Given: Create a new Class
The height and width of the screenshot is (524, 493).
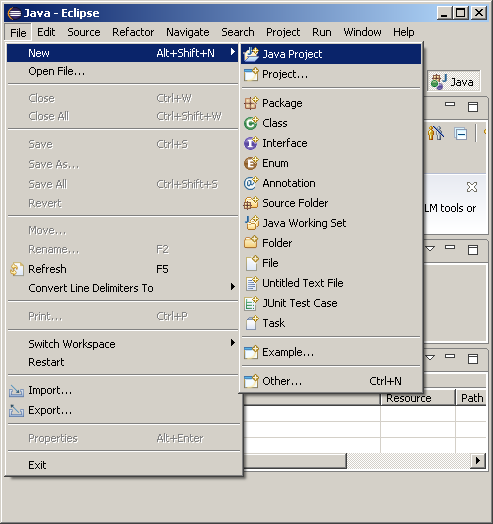Looking at the screenshot, I should point(331,123).
